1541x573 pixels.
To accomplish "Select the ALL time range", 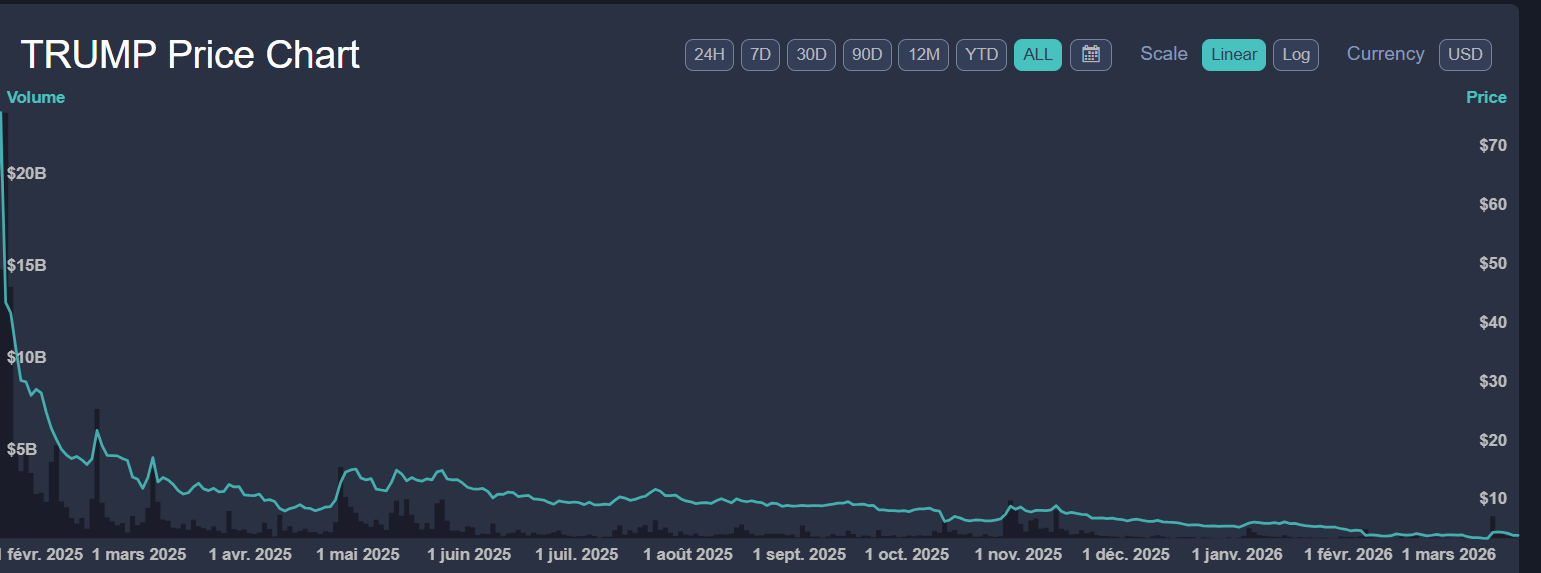I will click(1038, 55).
